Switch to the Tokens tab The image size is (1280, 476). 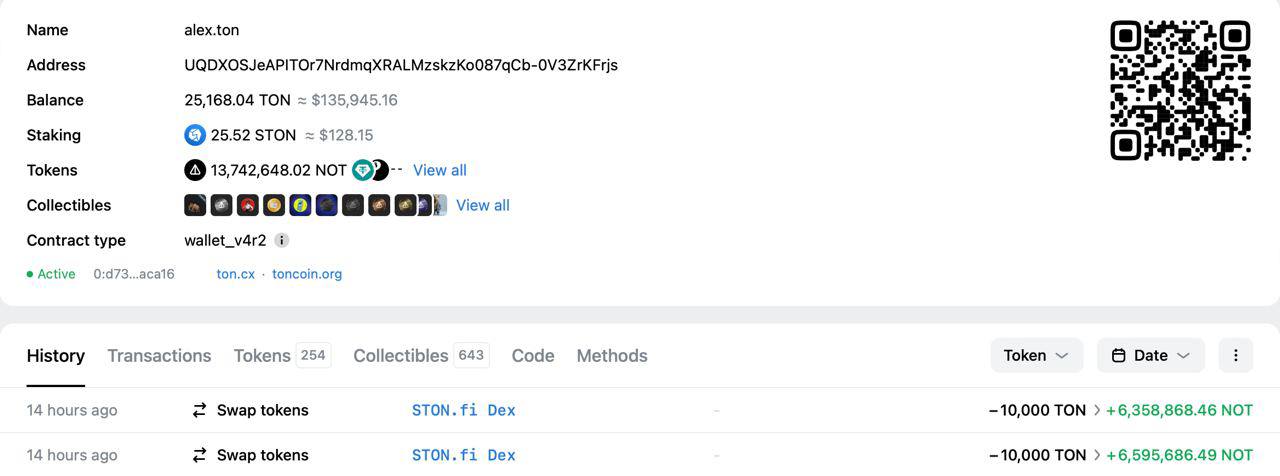coord(262,356)
